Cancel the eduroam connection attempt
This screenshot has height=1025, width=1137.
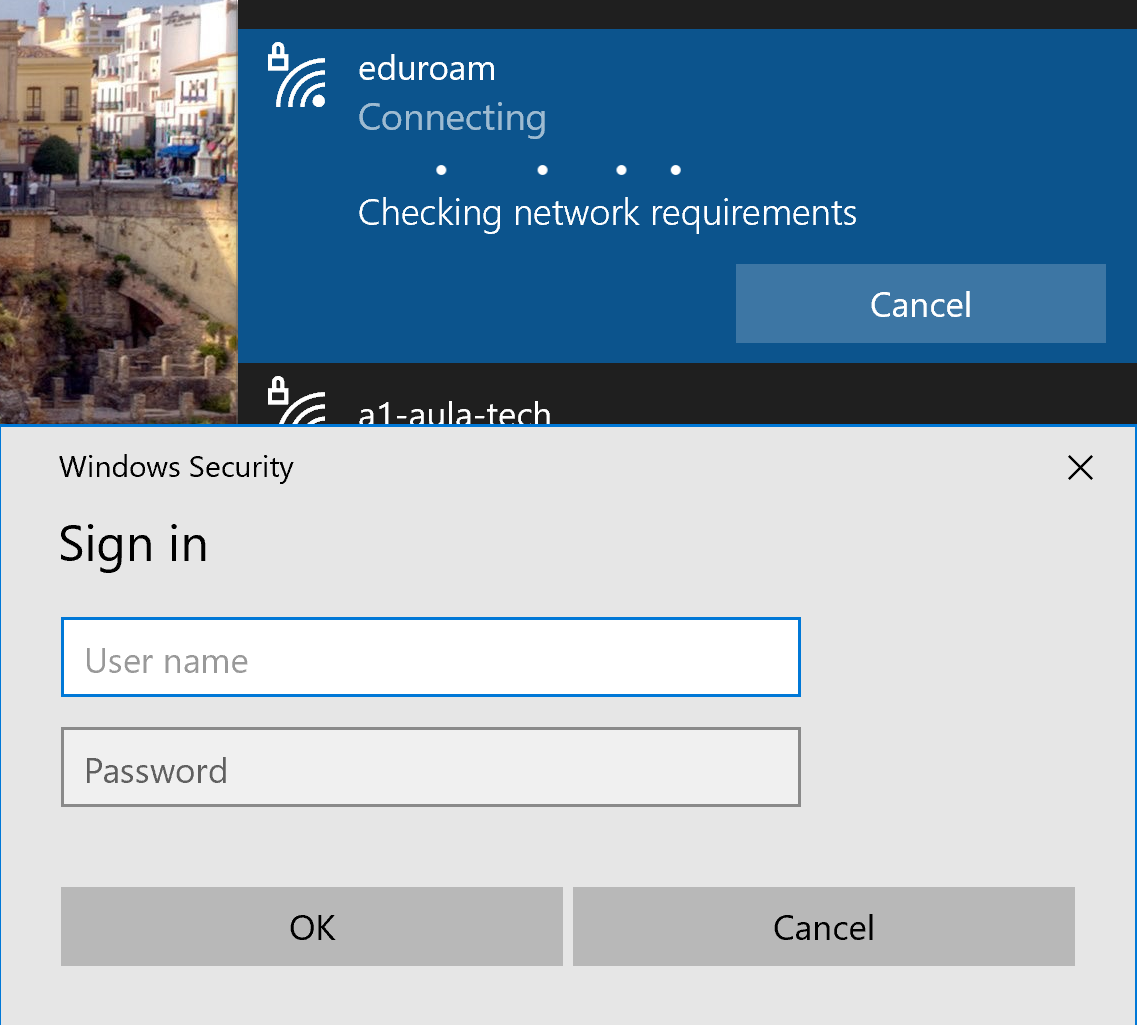click(x=919, y=303)
